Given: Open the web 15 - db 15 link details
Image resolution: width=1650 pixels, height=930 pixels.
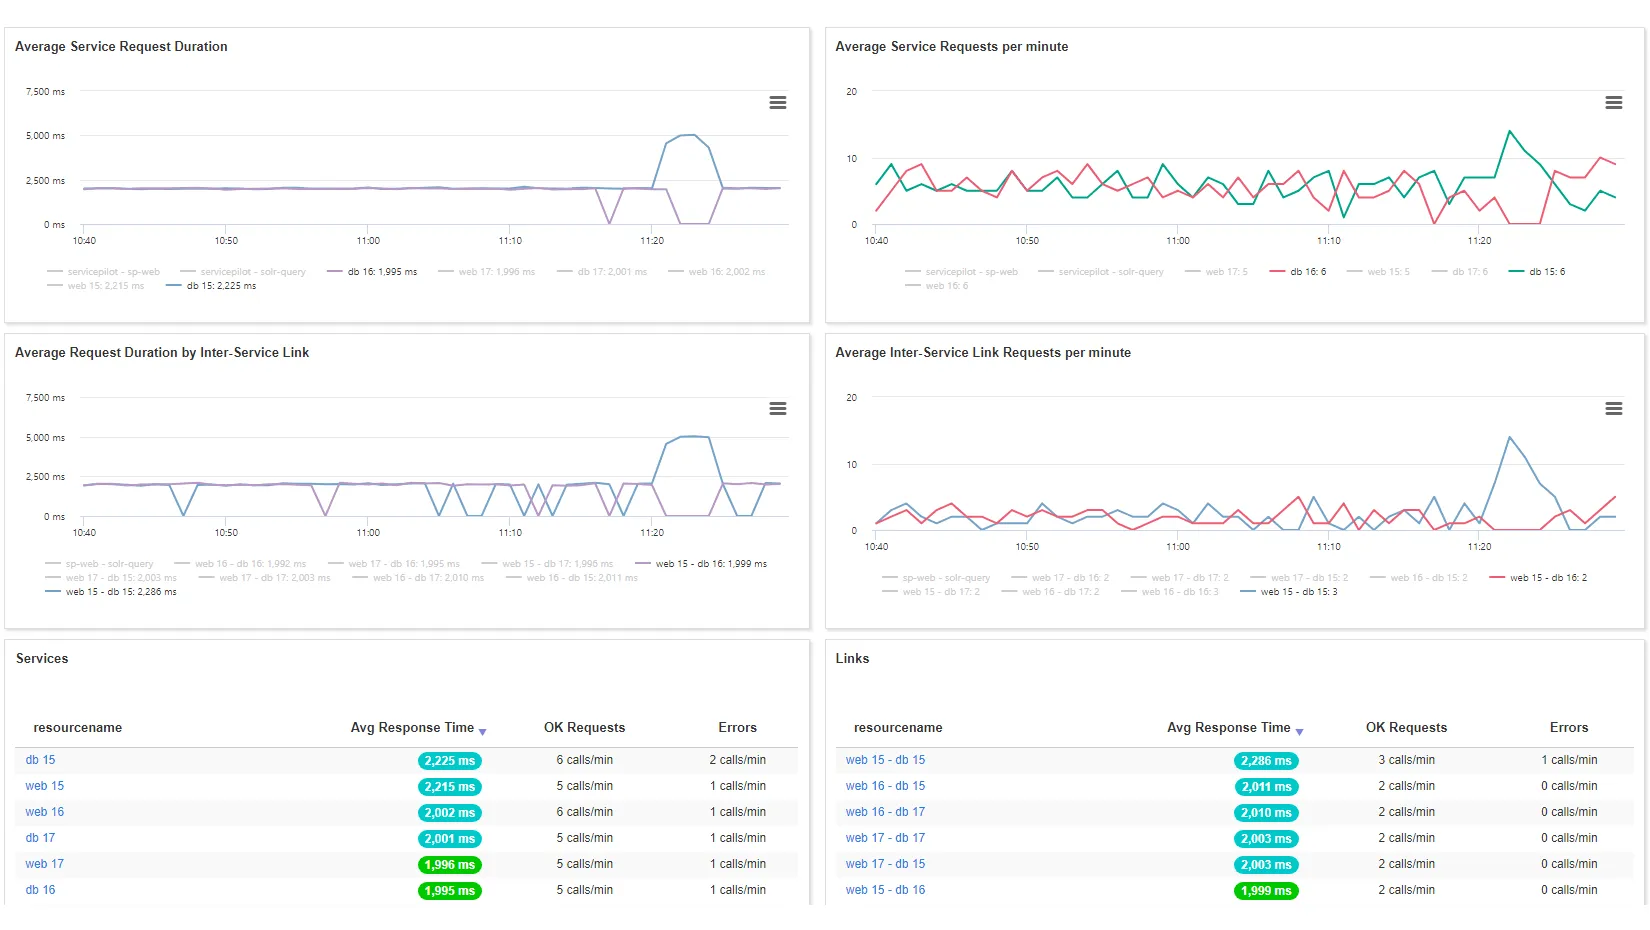Looking at the screenshot, I should 886,760.
